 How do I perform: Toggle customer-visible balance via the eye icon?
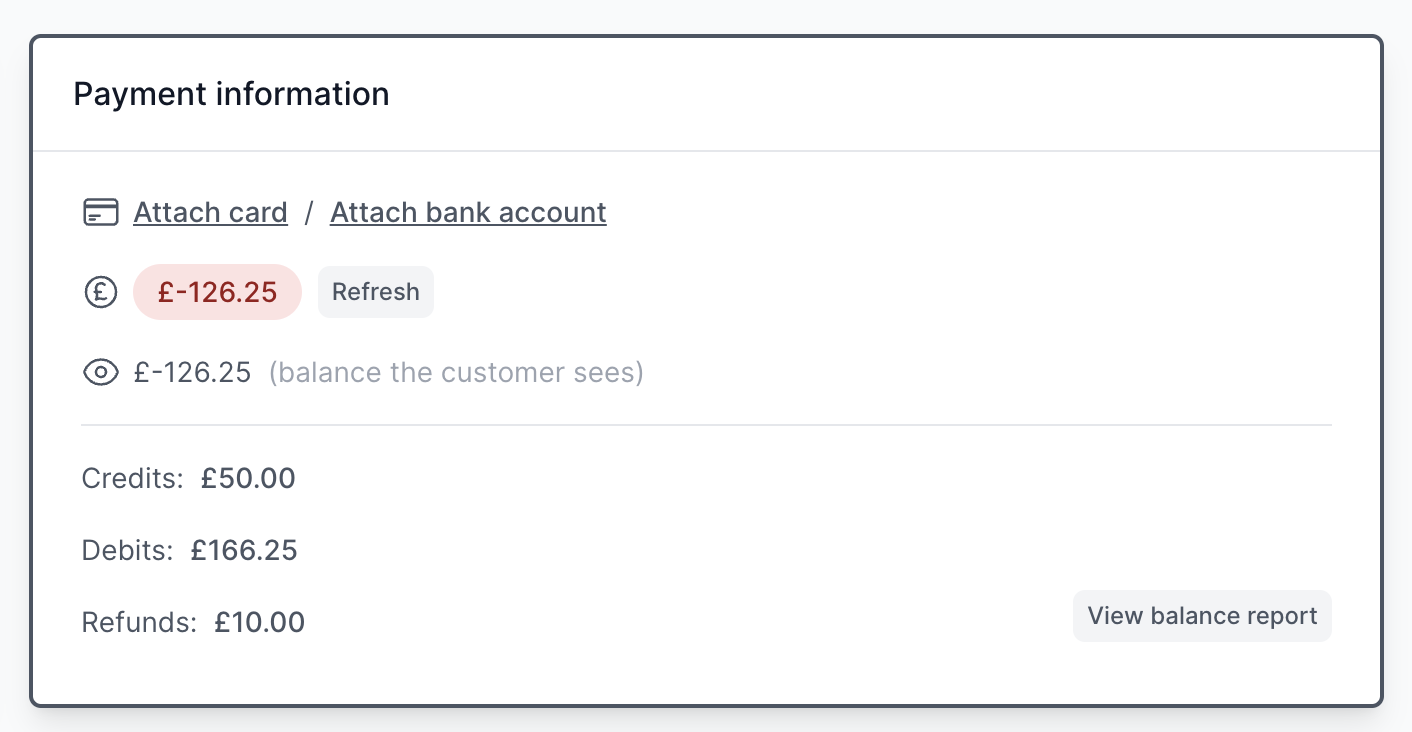pos(100,371)
